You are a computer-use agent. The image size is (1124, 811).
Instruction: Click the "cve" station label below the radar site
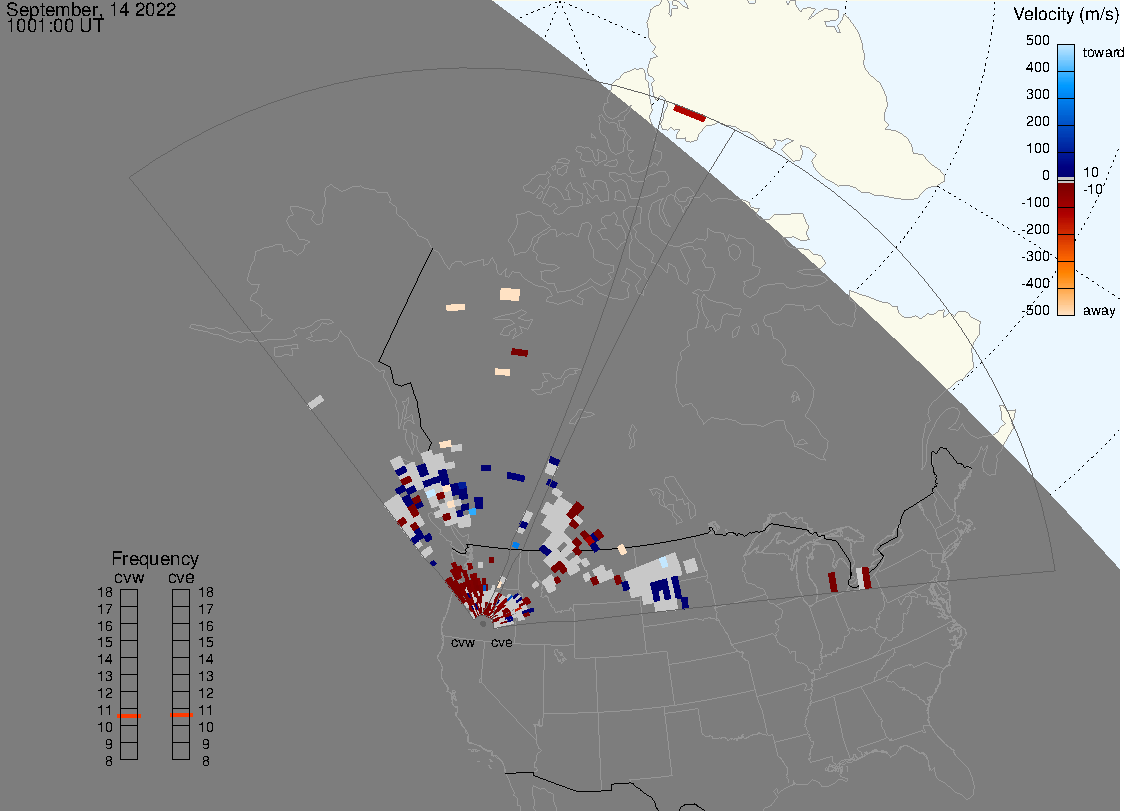[502, 643]
